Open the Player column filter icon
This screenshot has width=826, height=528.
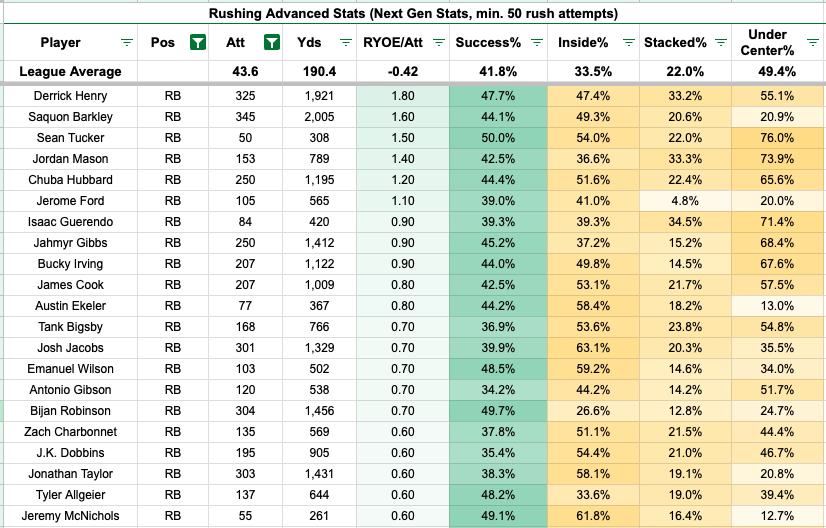coord(127,43)
